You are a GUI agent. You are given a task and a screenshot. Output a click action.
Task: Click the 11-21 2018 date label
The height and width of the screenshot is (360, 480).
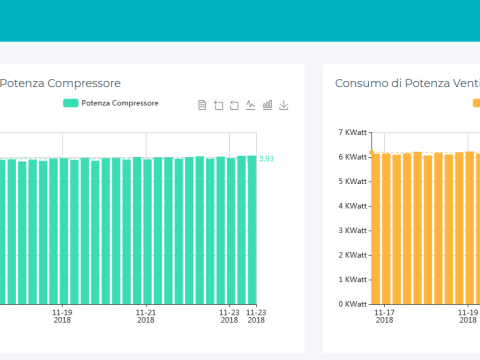[x=146, y=316]
